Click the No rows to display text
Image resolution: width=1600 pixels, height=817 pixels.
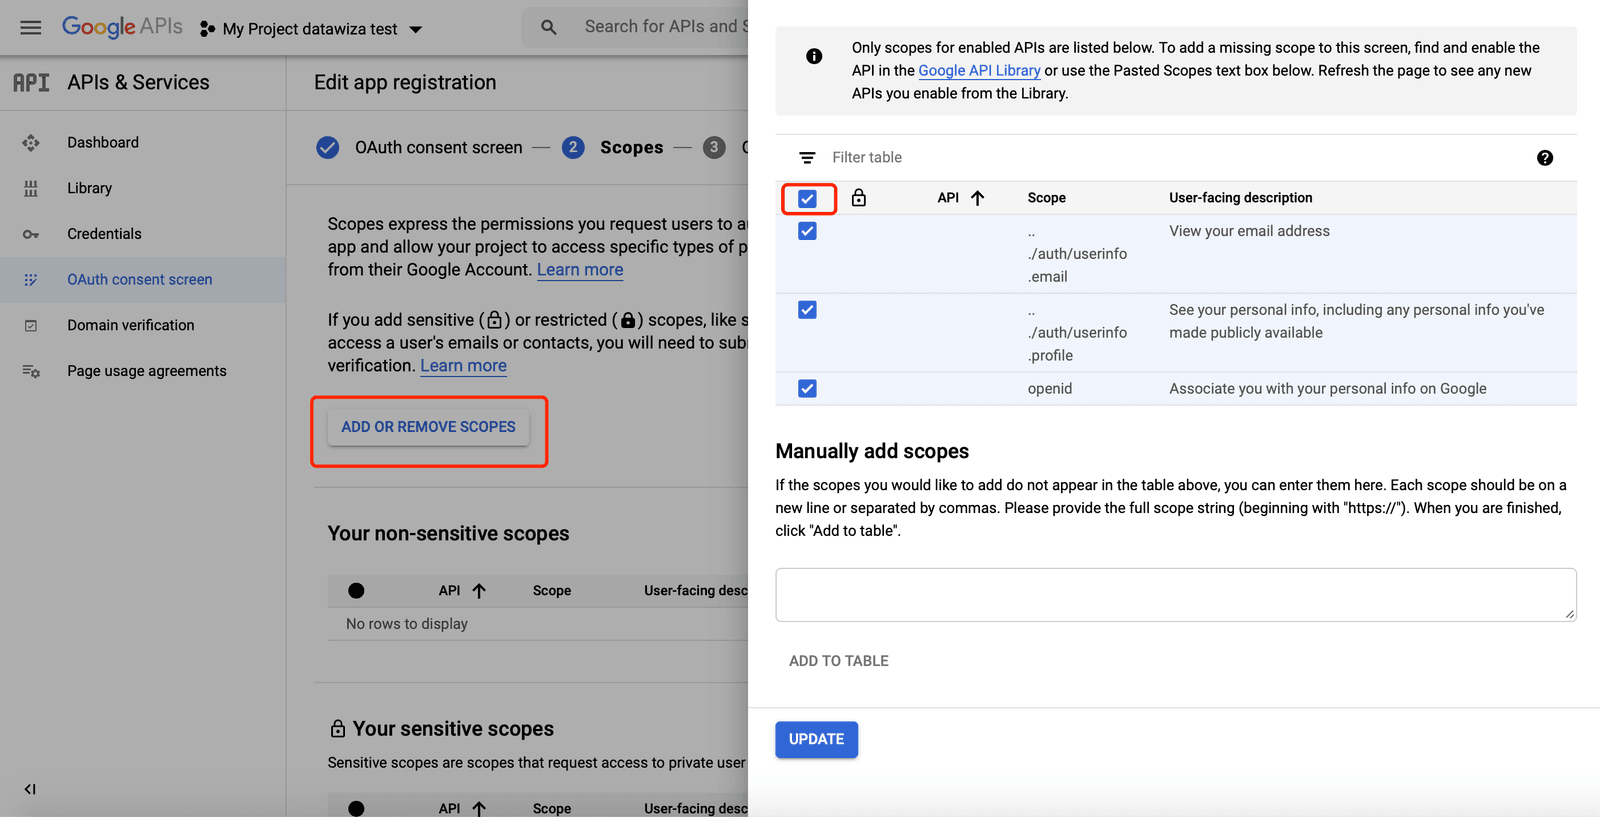pos(407,624)
